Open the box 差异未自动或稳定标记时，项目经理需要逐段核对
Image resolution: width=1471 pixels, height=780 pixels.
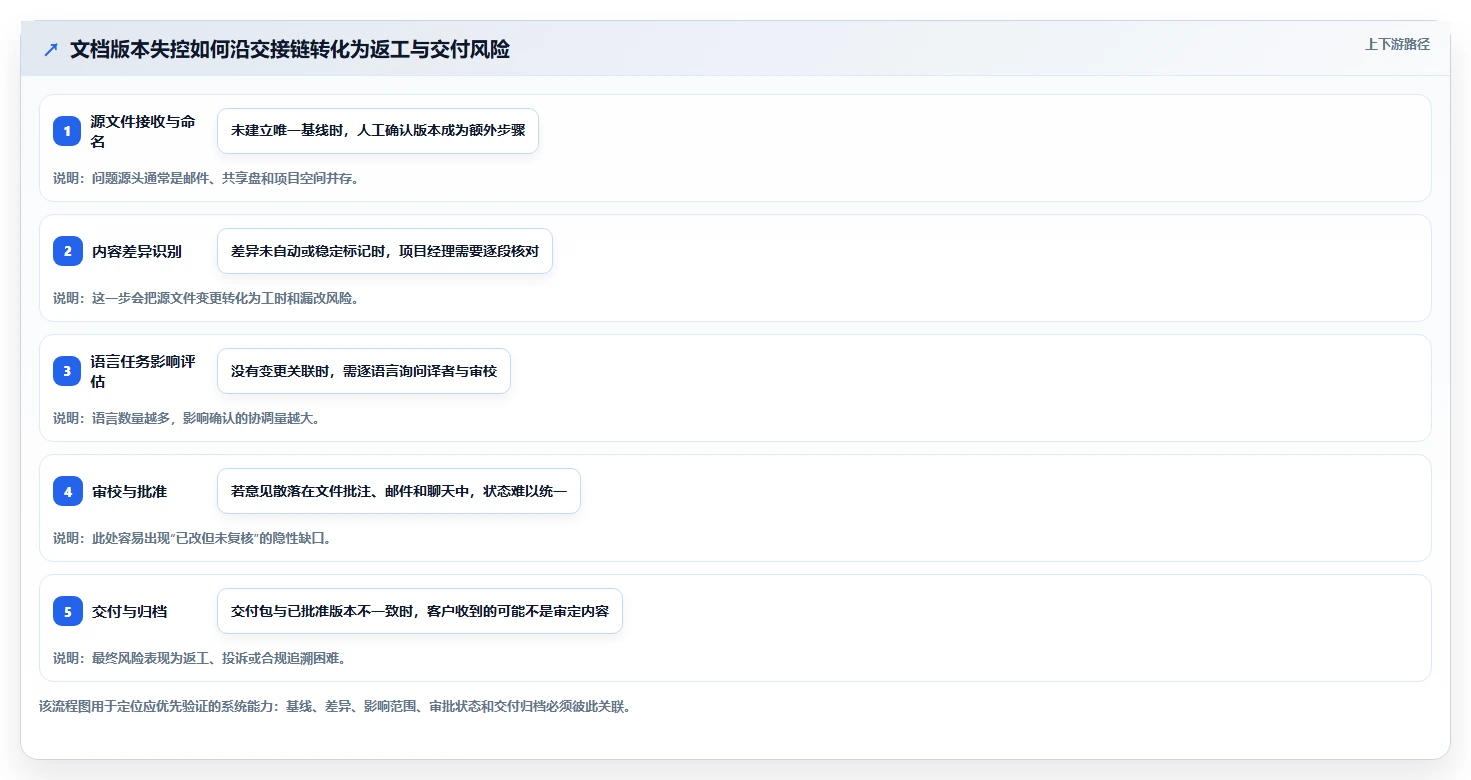pyautogui.click(x=385, y=251)
